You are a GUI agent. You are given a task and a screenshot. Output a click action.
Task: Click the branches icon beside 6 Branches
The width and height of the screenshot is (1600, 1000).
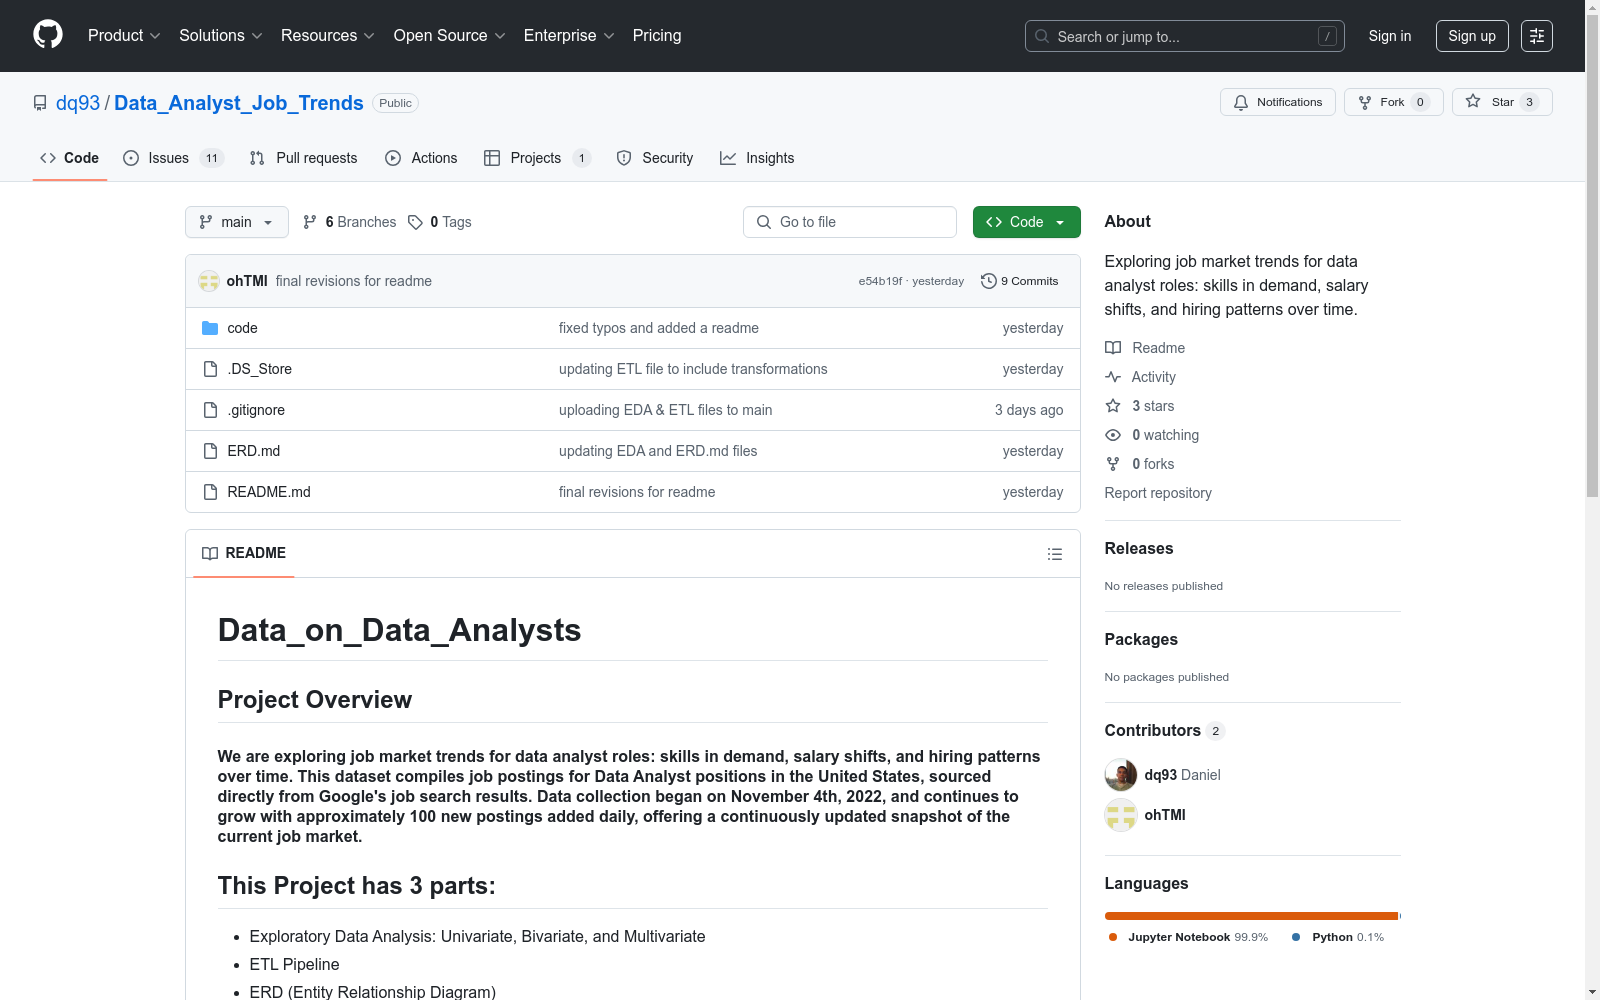tap(310, 222)
